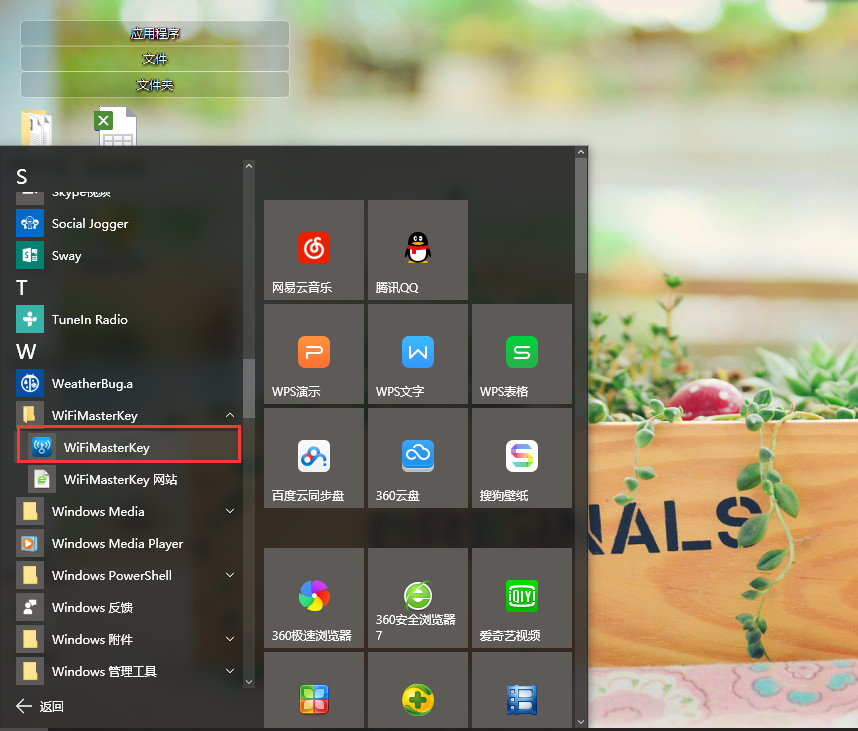
Task: Start TuneIn Radio from the app list
Action: click(128, 320)
